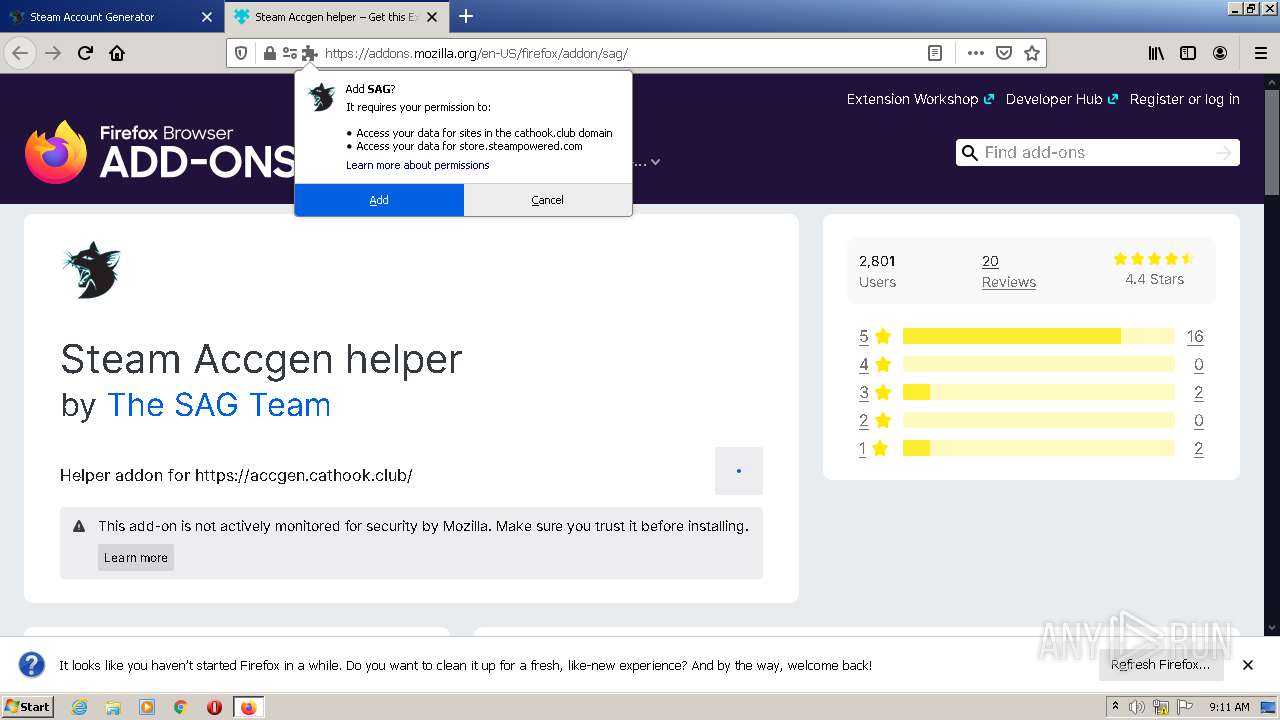Open the Windows Start menu
Viewport: 1280px width, 720px height.
coord(28,707)
